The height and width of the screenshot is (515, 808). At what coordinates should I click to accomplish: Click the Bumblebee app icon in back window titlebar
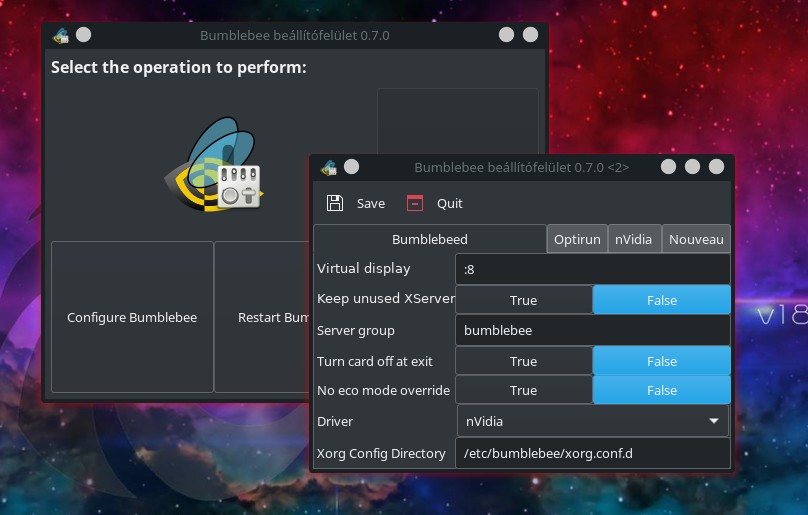click(61, 36)
